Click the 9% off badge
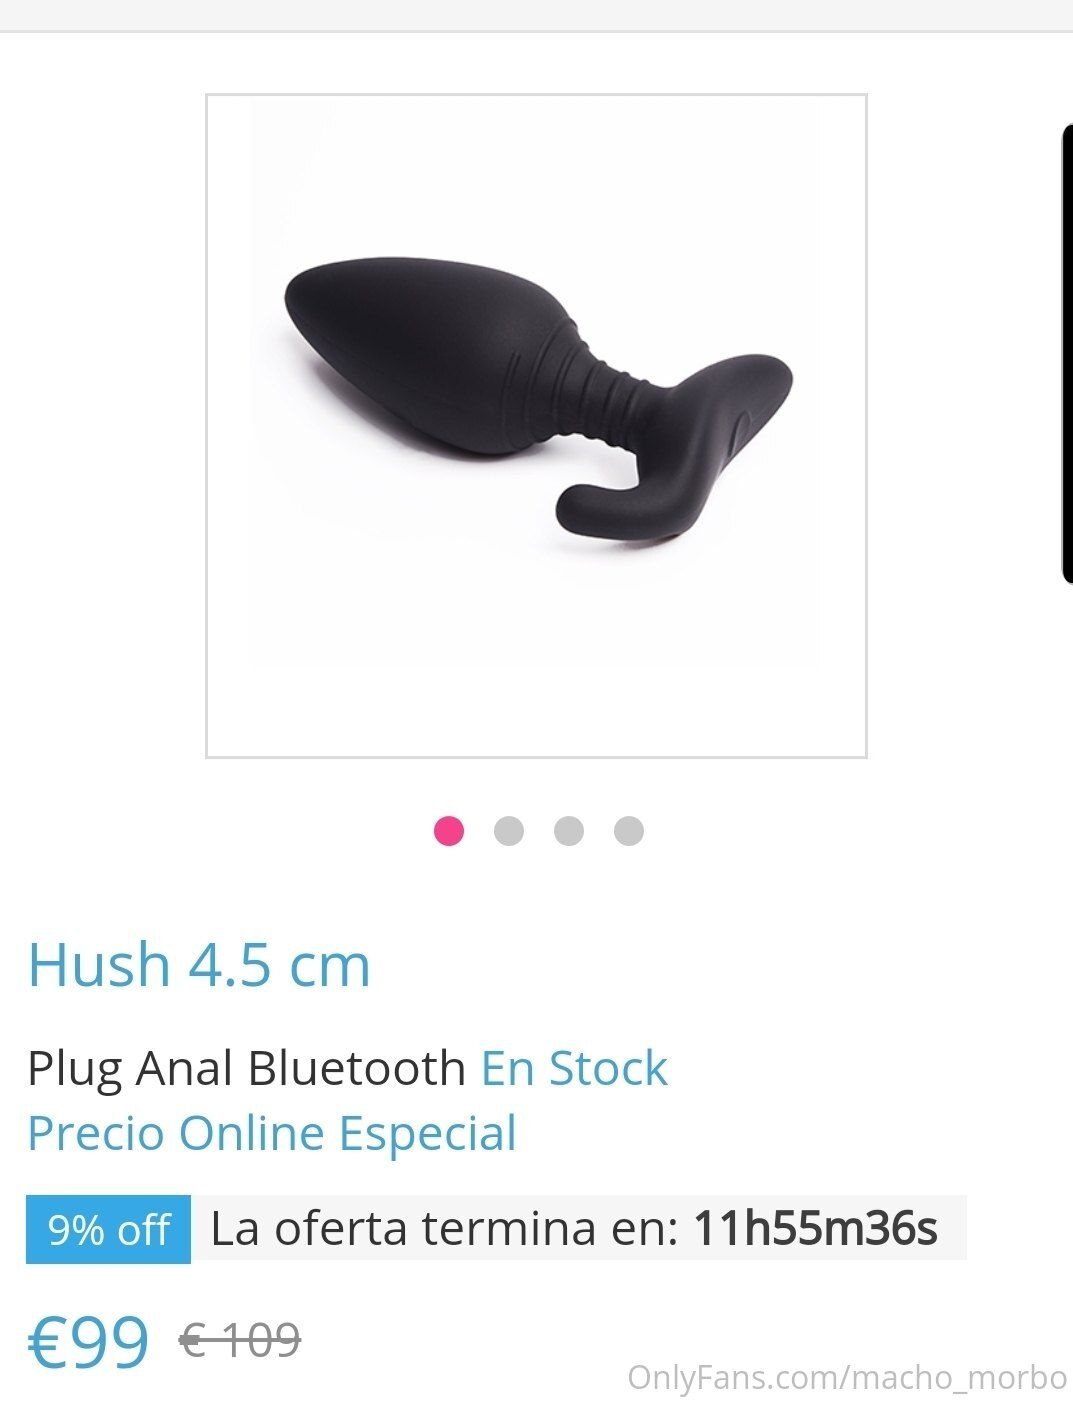This screenshot has width=1073, height=1403. click(x=108, y=1229)
